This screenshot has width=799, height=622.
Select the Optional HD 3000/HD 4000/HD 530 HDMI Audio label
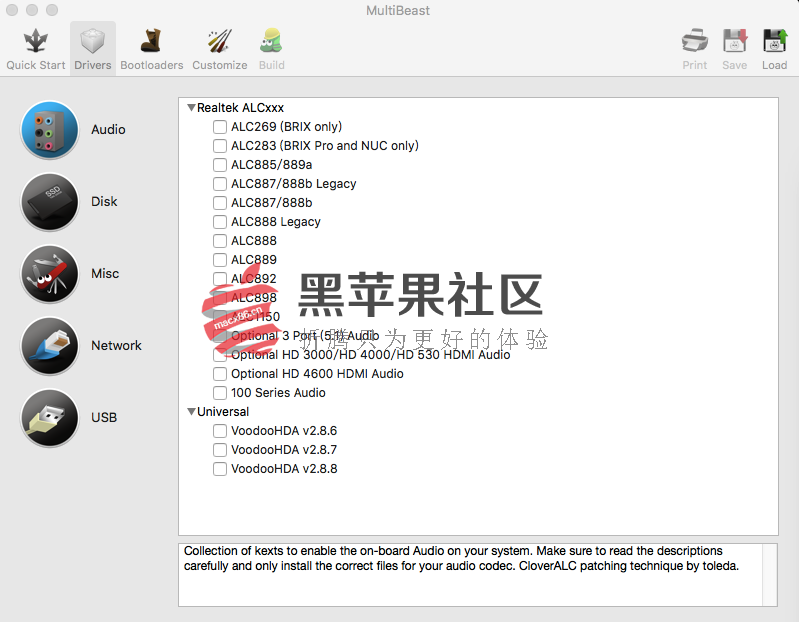point(370,355)
